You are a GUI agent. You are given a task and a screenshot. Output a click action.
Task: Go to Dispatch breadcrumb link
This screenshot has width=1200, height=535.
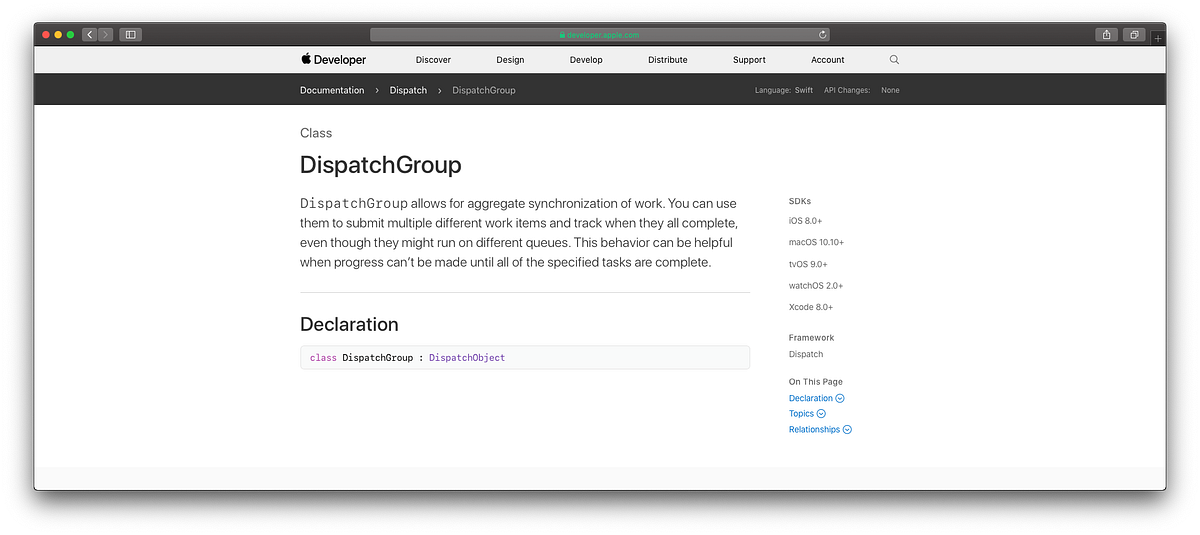[408, 90]
